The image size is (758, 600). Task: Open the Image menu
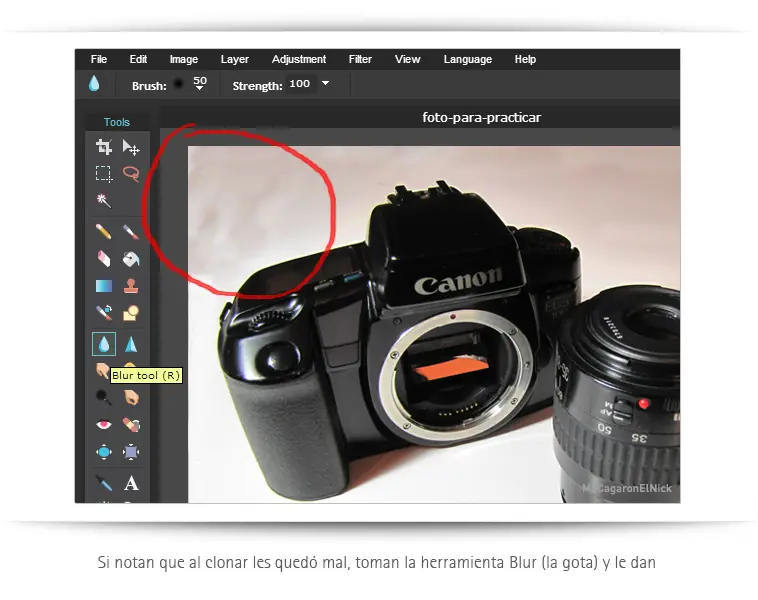(184, 59)
